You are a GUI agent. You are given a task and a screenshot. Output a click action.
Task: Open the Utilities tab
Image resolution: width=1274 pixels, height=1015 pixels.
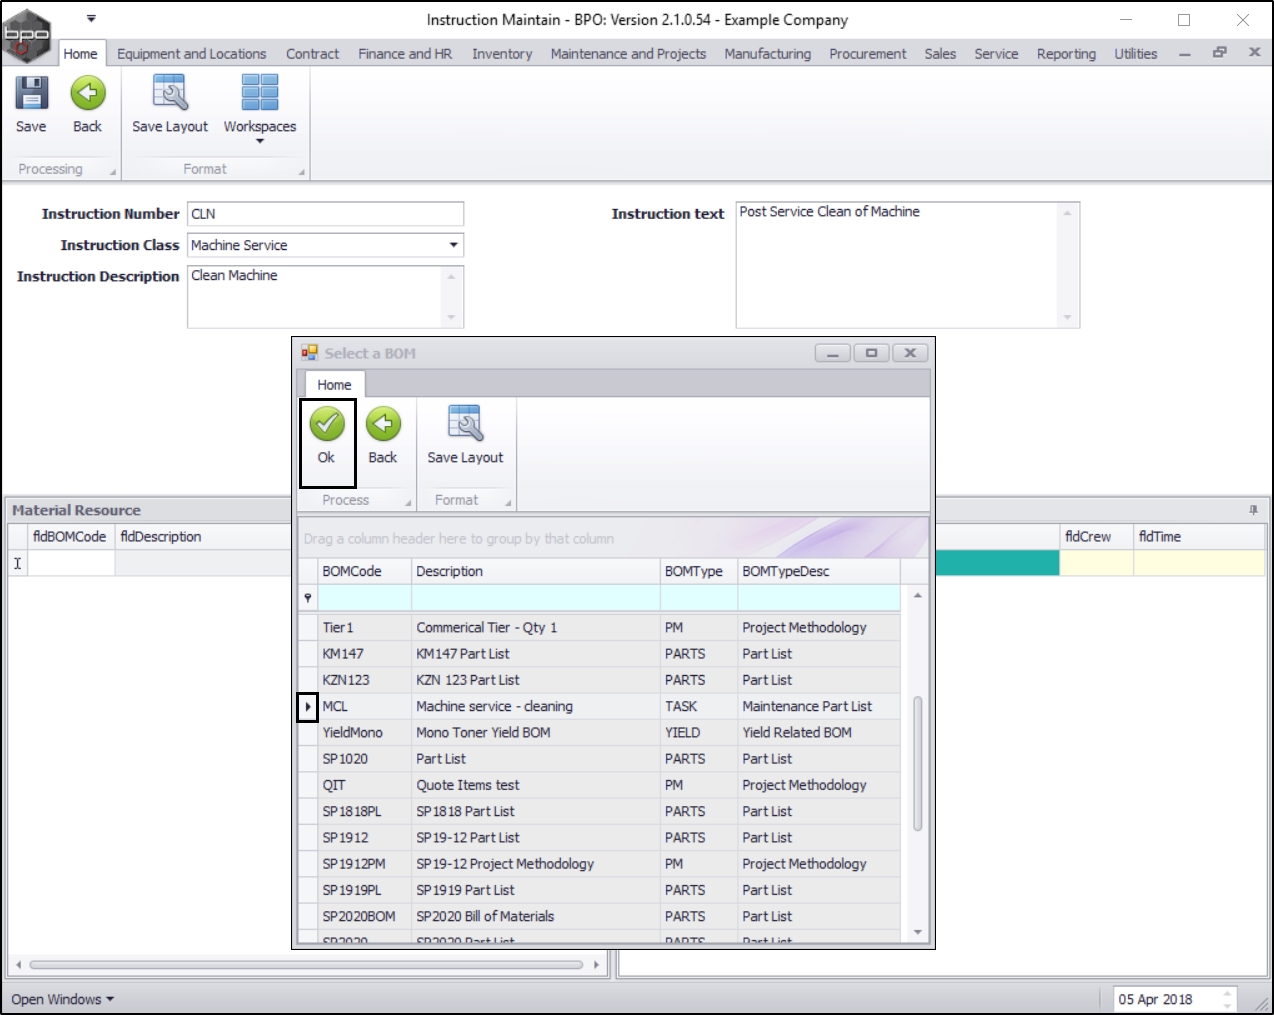click(1136, 54)
